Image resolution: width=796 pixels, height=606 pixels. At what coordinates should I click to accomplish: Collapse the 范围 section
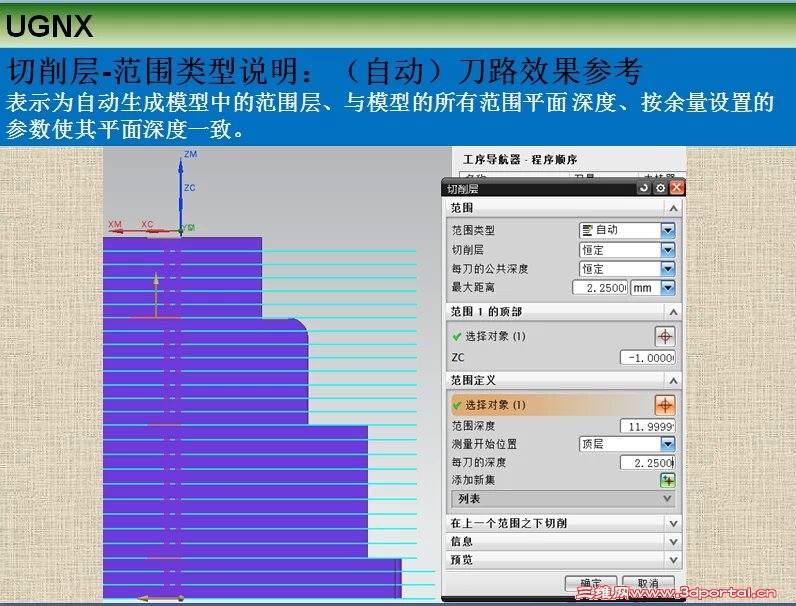(x=673, y=209)
